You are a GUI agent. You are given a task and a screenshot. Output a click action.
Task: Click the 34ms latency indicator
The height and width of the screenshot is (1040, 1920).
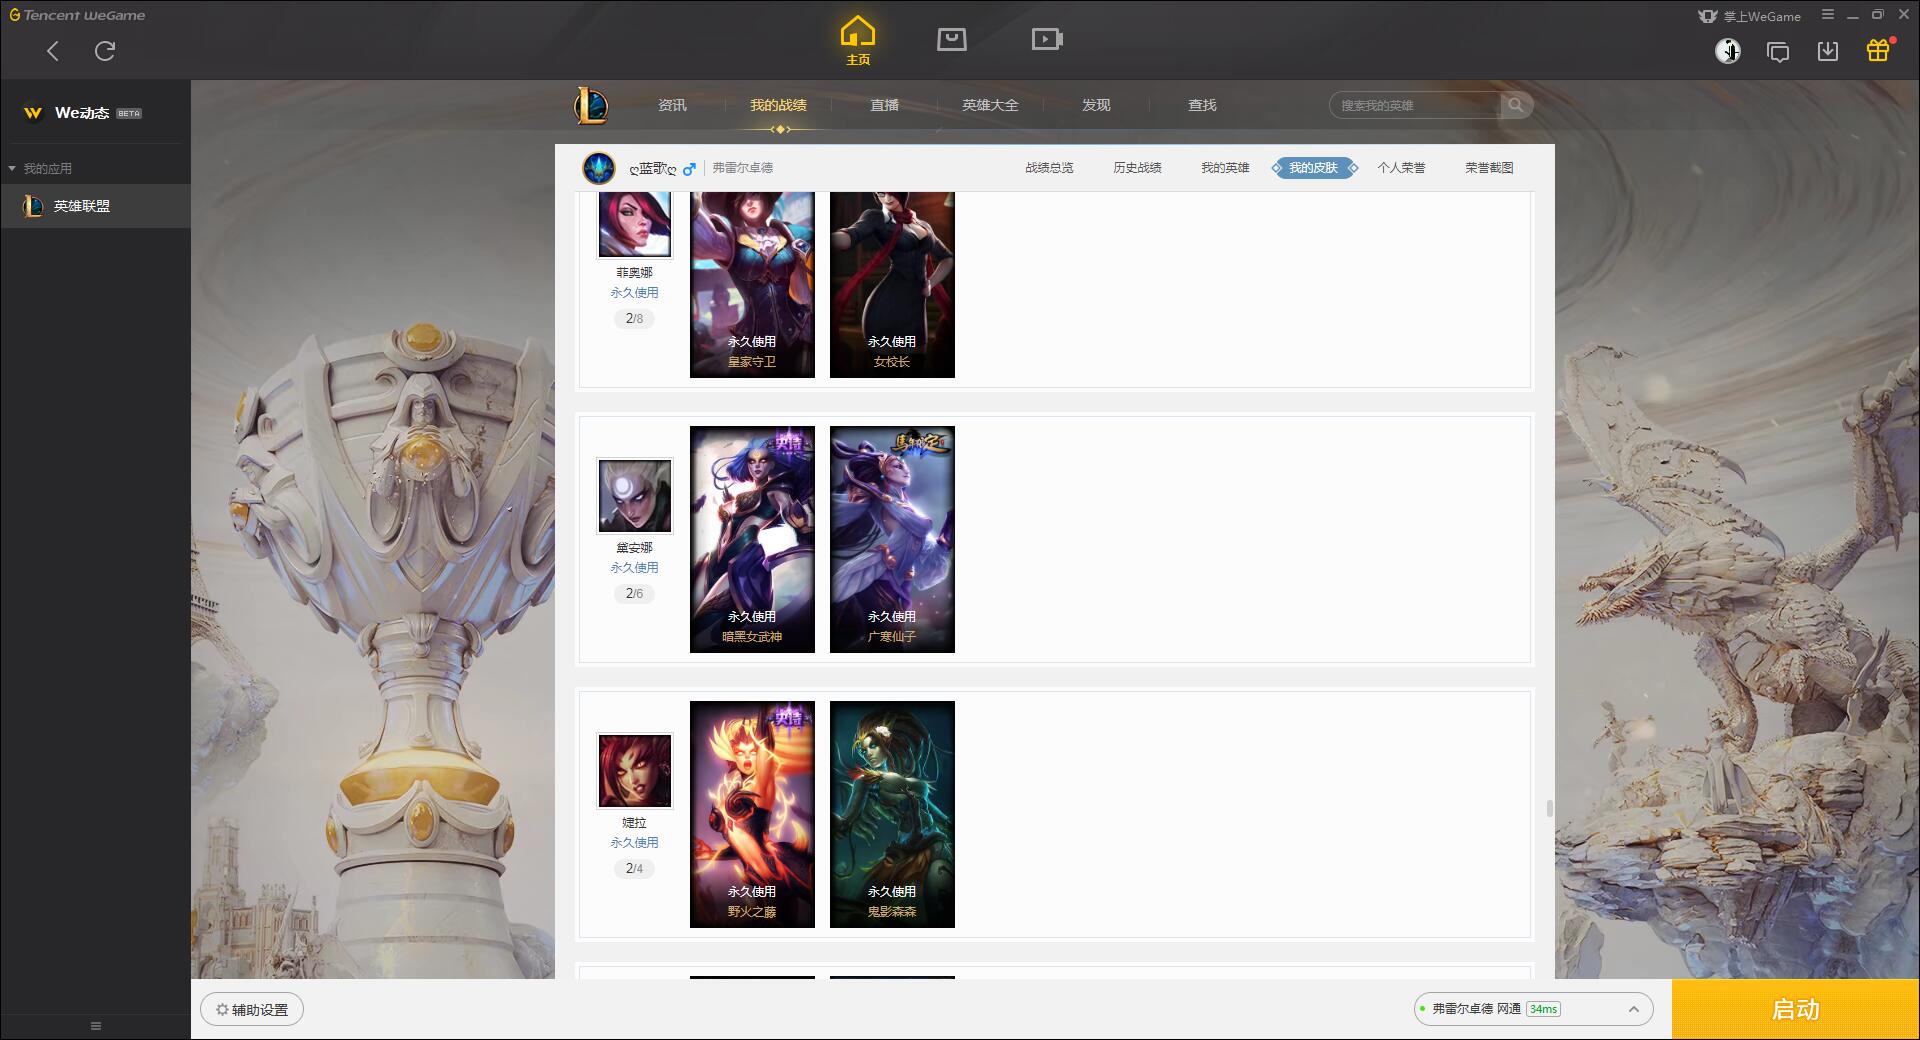coord(1543,1009)
